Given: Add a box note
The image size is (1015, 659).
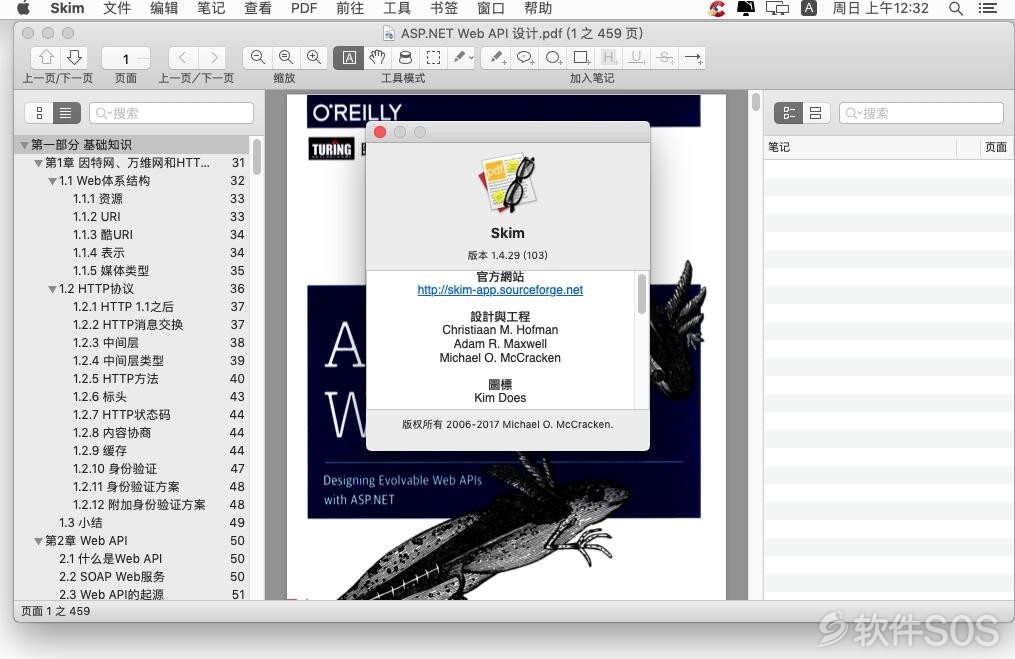Looking at the screenshot, I should click(581, 58).
